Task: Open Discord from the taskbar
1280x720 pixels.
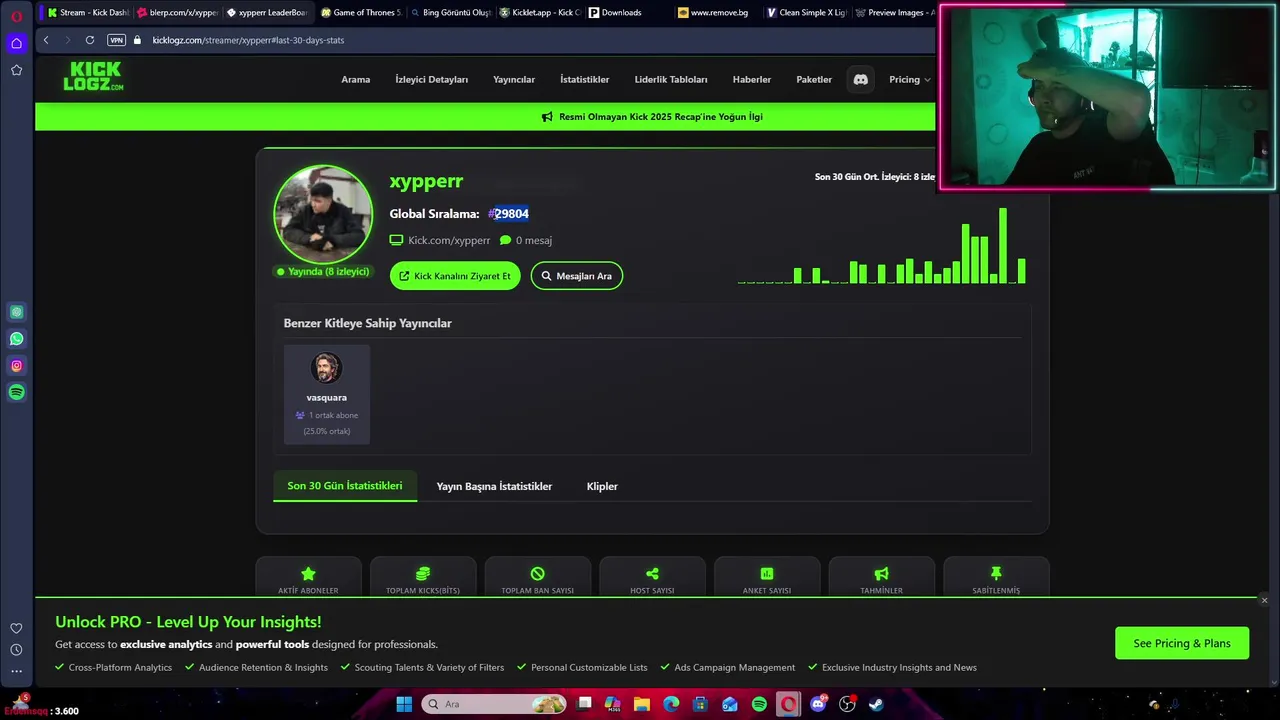Action: click(818, 704)
